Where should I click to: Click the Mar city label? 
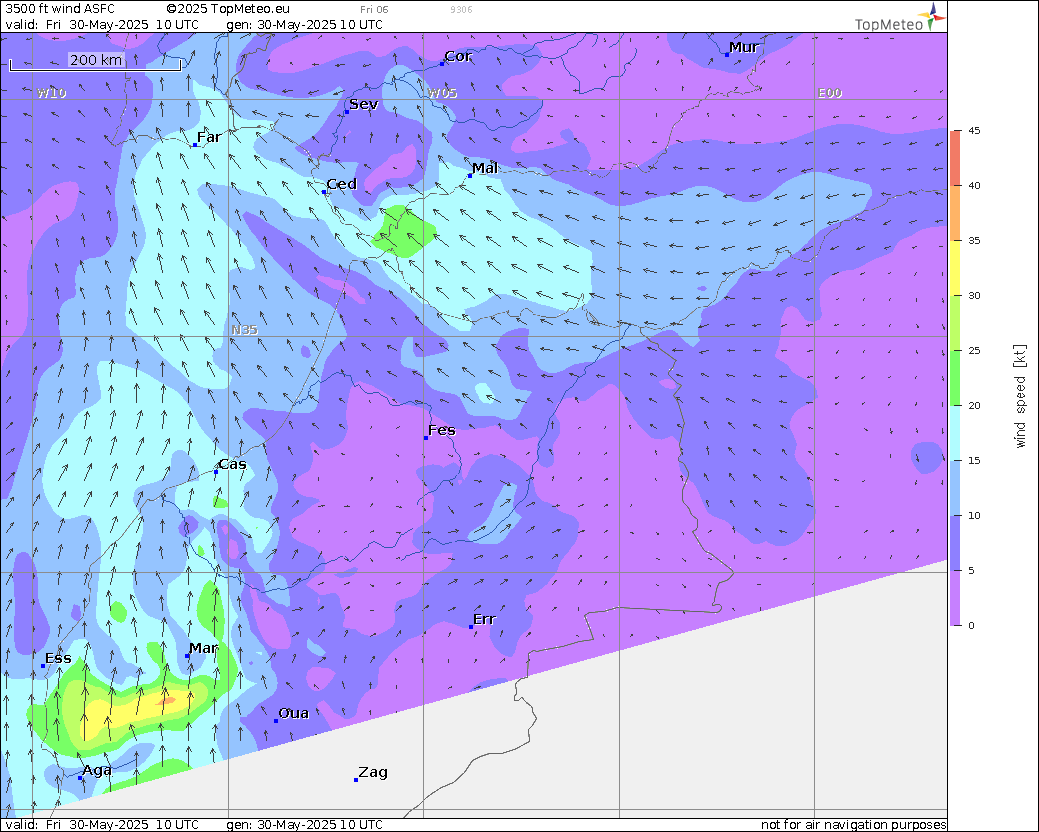(203, 648)
